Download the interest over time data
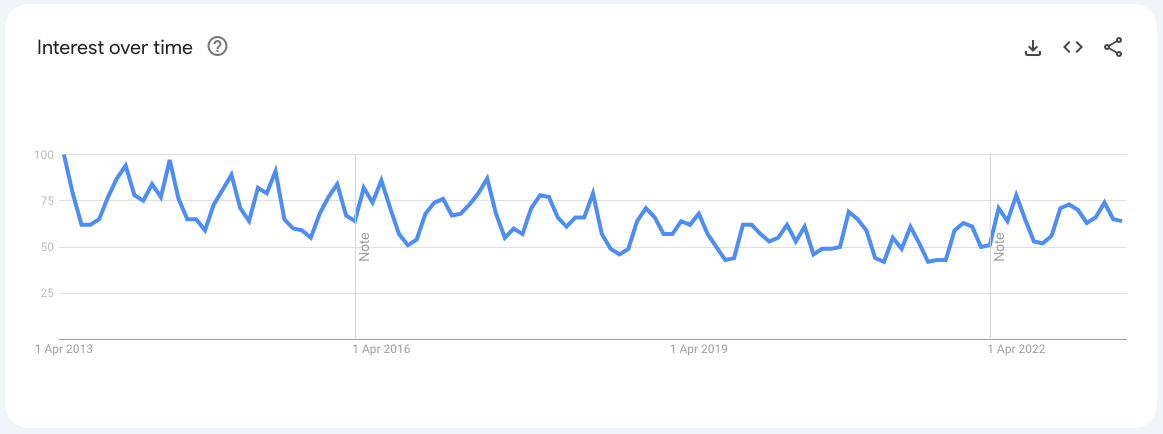 [x=1033, y=47]
